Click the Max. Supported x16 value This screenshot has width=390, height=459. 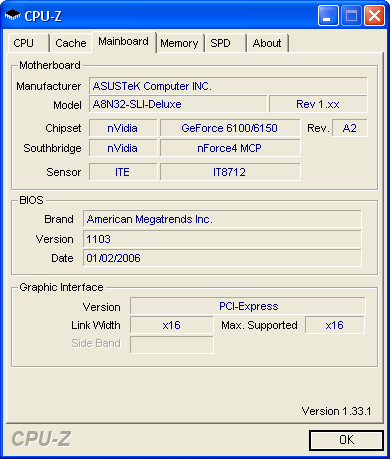tap(335, 325)
